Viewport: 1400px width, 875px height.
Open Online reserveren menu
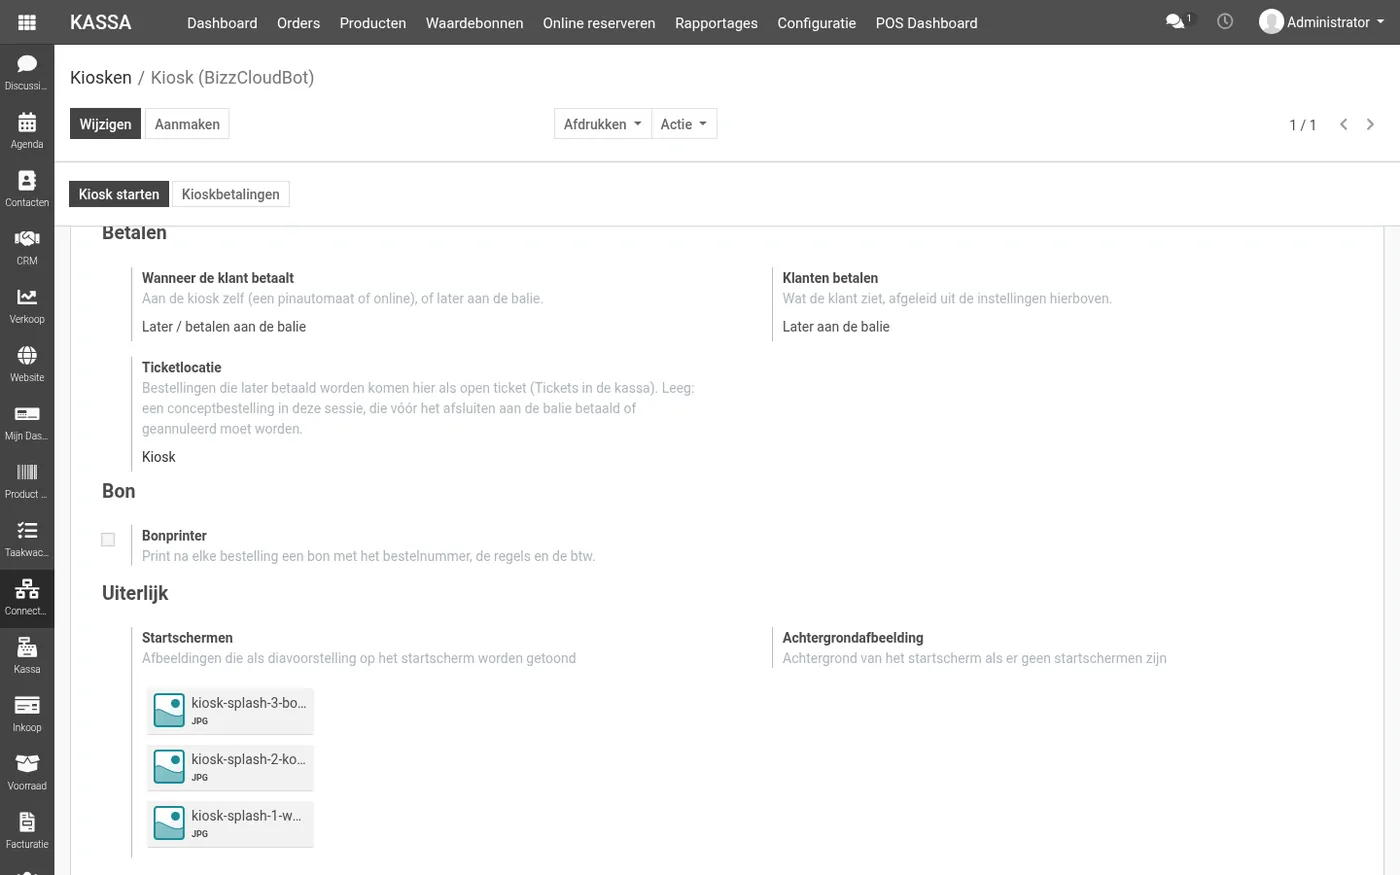tap(599, 23)
